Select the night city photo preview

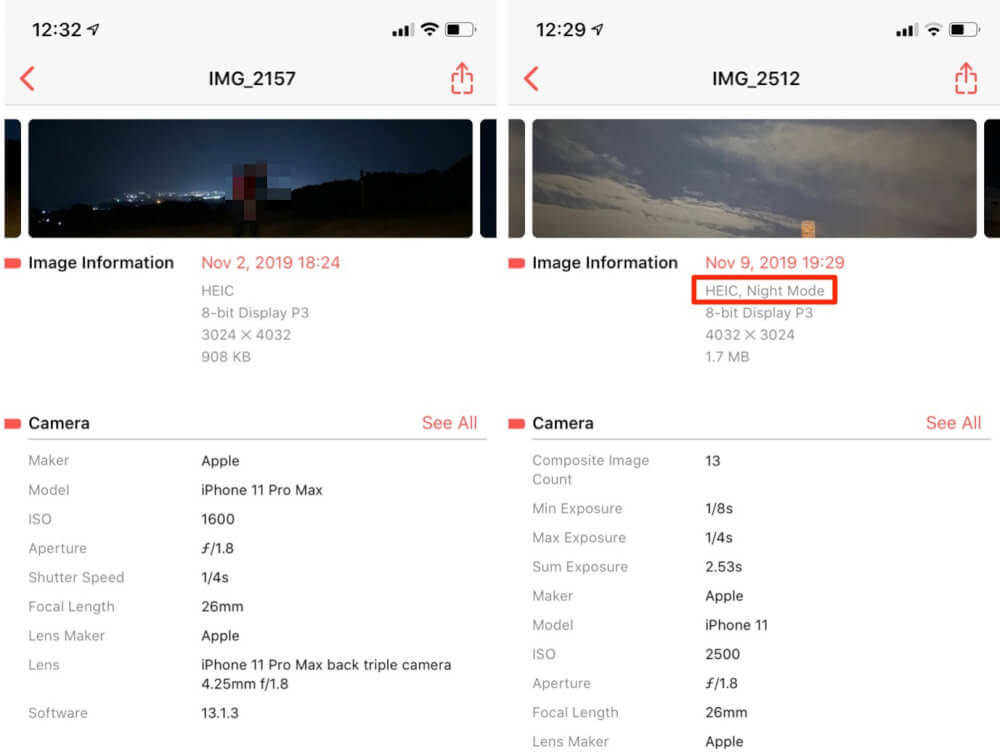coord(251,178)
